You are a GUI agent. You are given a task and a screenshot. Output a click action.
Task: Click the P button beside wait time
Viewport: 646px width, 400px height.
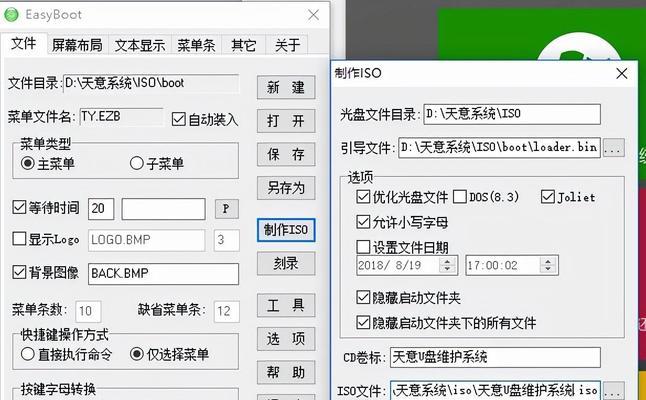(227, 209)
